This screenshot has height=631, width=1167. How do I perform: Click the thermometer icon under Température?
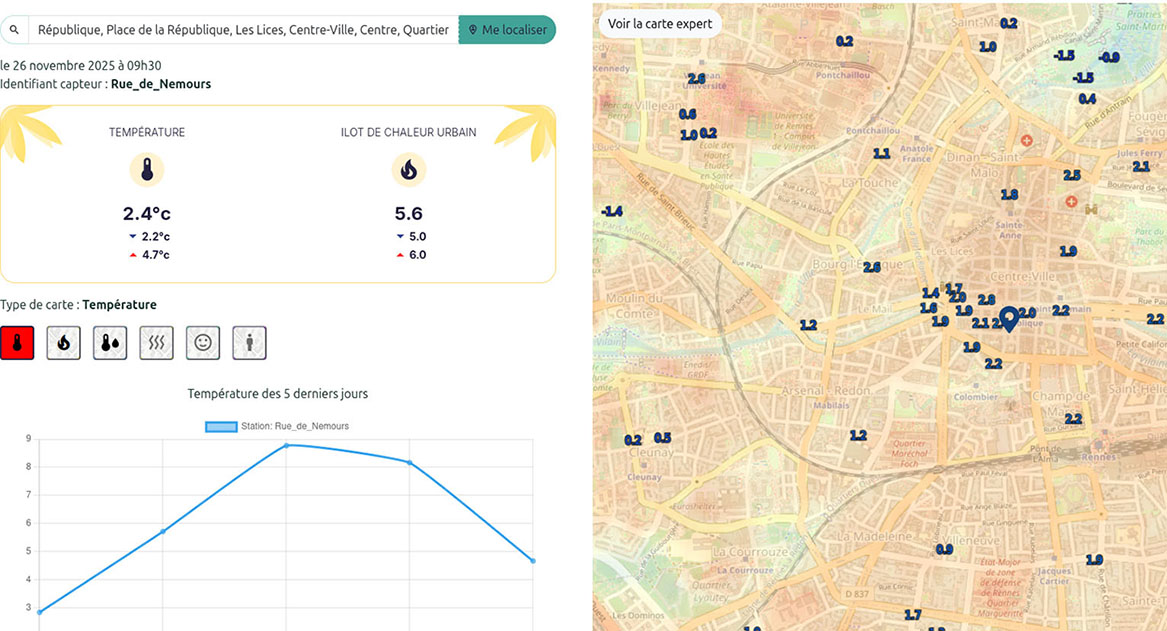(x=147, y=171)
